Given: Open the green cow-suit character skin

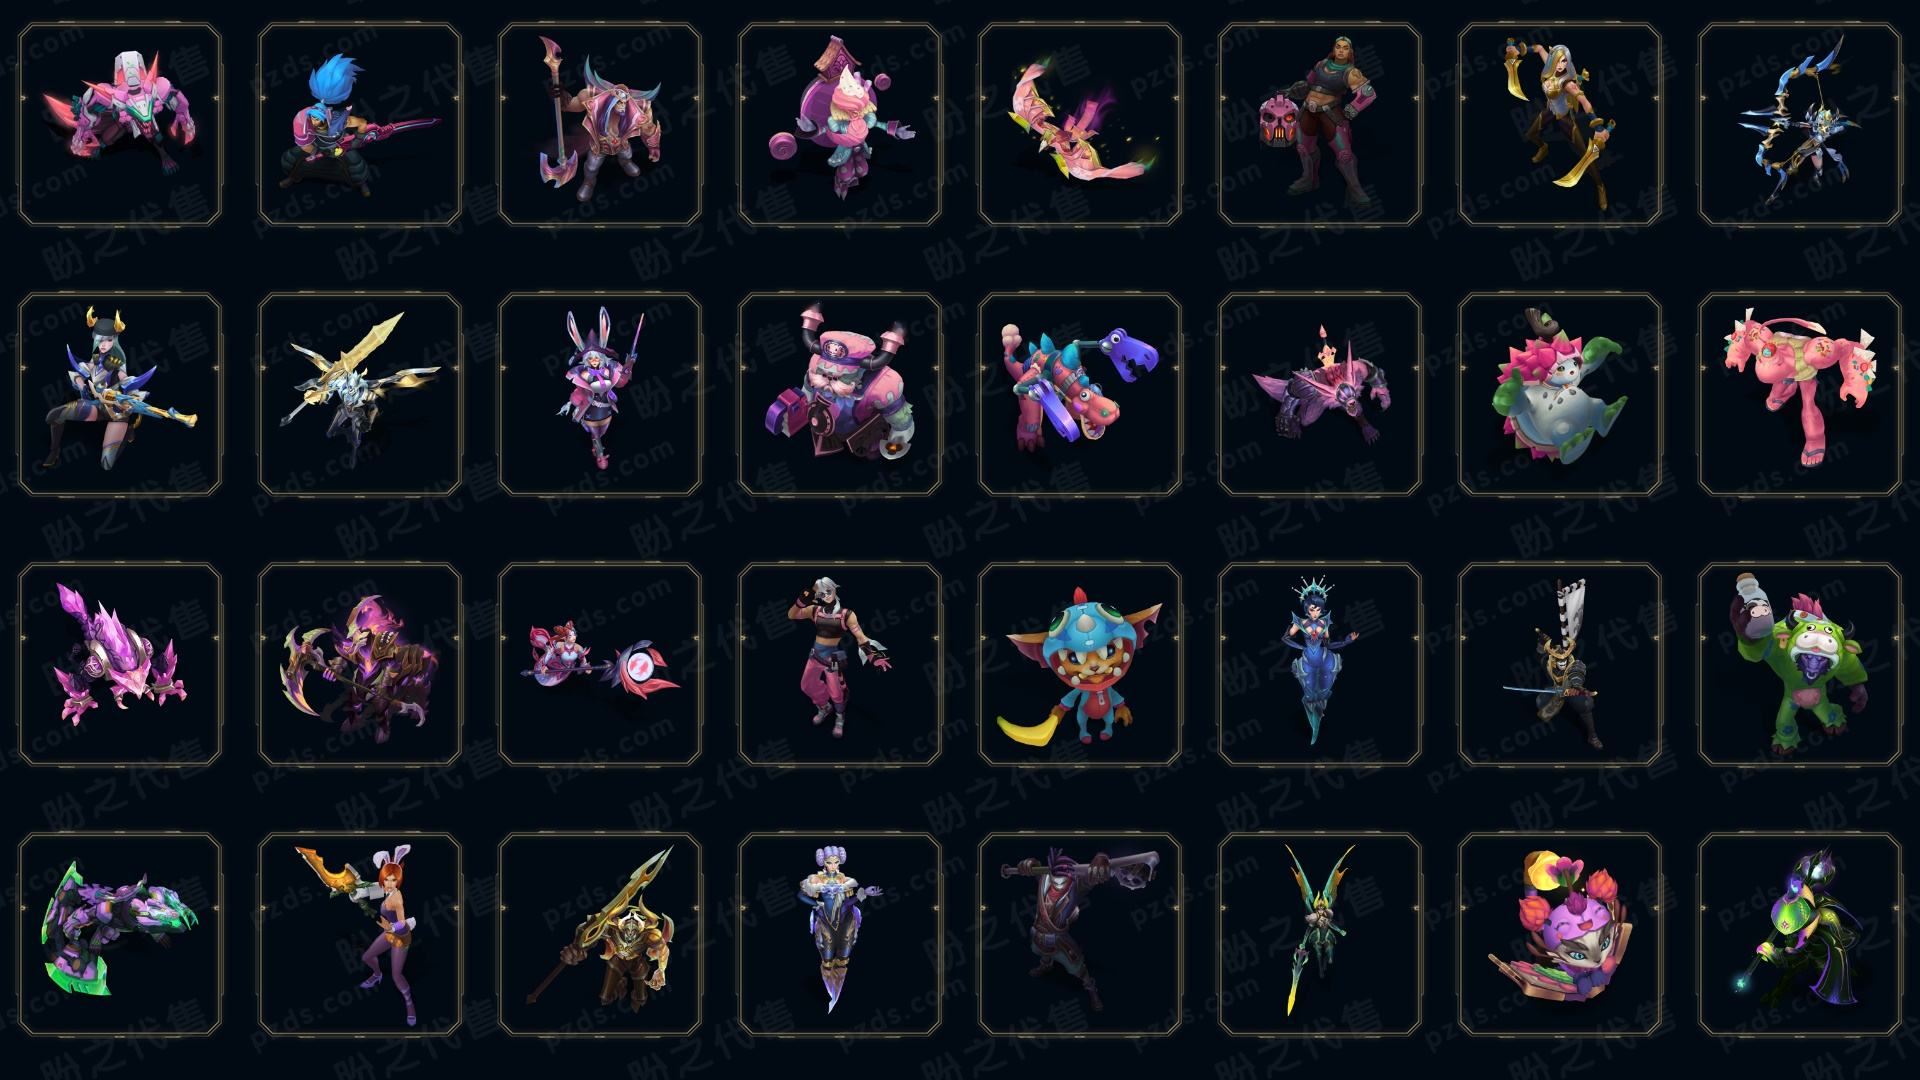Looking at the screenshot, I should [1800, 664].
